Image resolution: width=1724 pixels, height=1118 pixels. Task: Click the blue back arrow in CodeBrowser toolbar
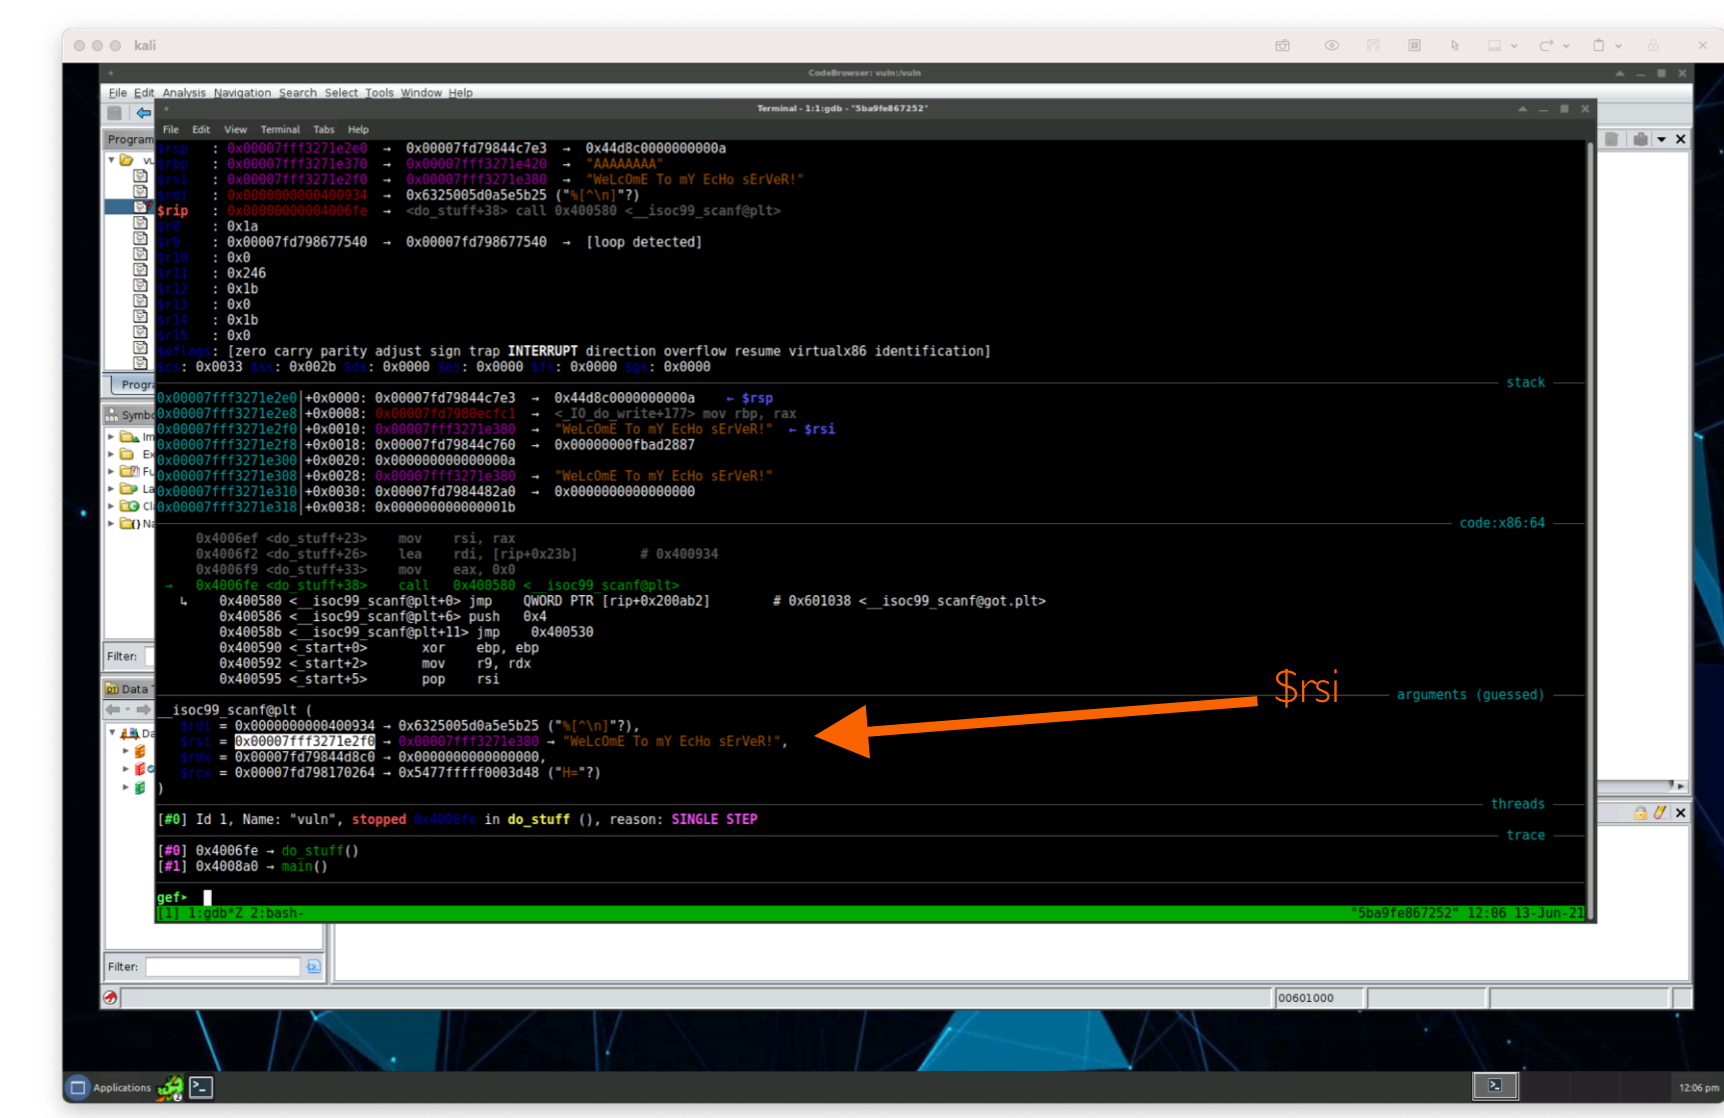(x=144, y=113)
